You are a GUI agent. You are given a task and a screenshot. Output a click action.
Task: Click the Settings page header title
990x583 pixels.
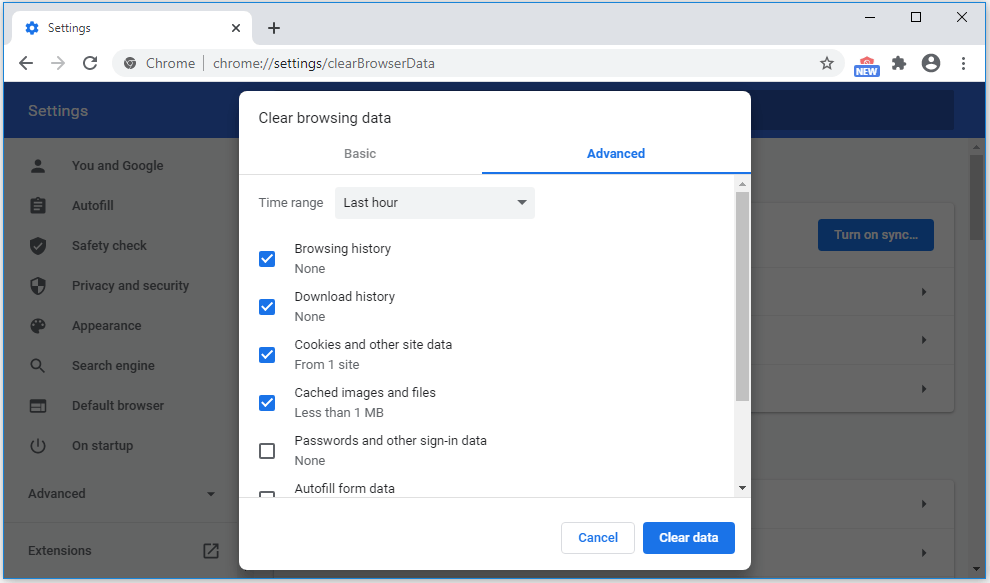point(58,111)
